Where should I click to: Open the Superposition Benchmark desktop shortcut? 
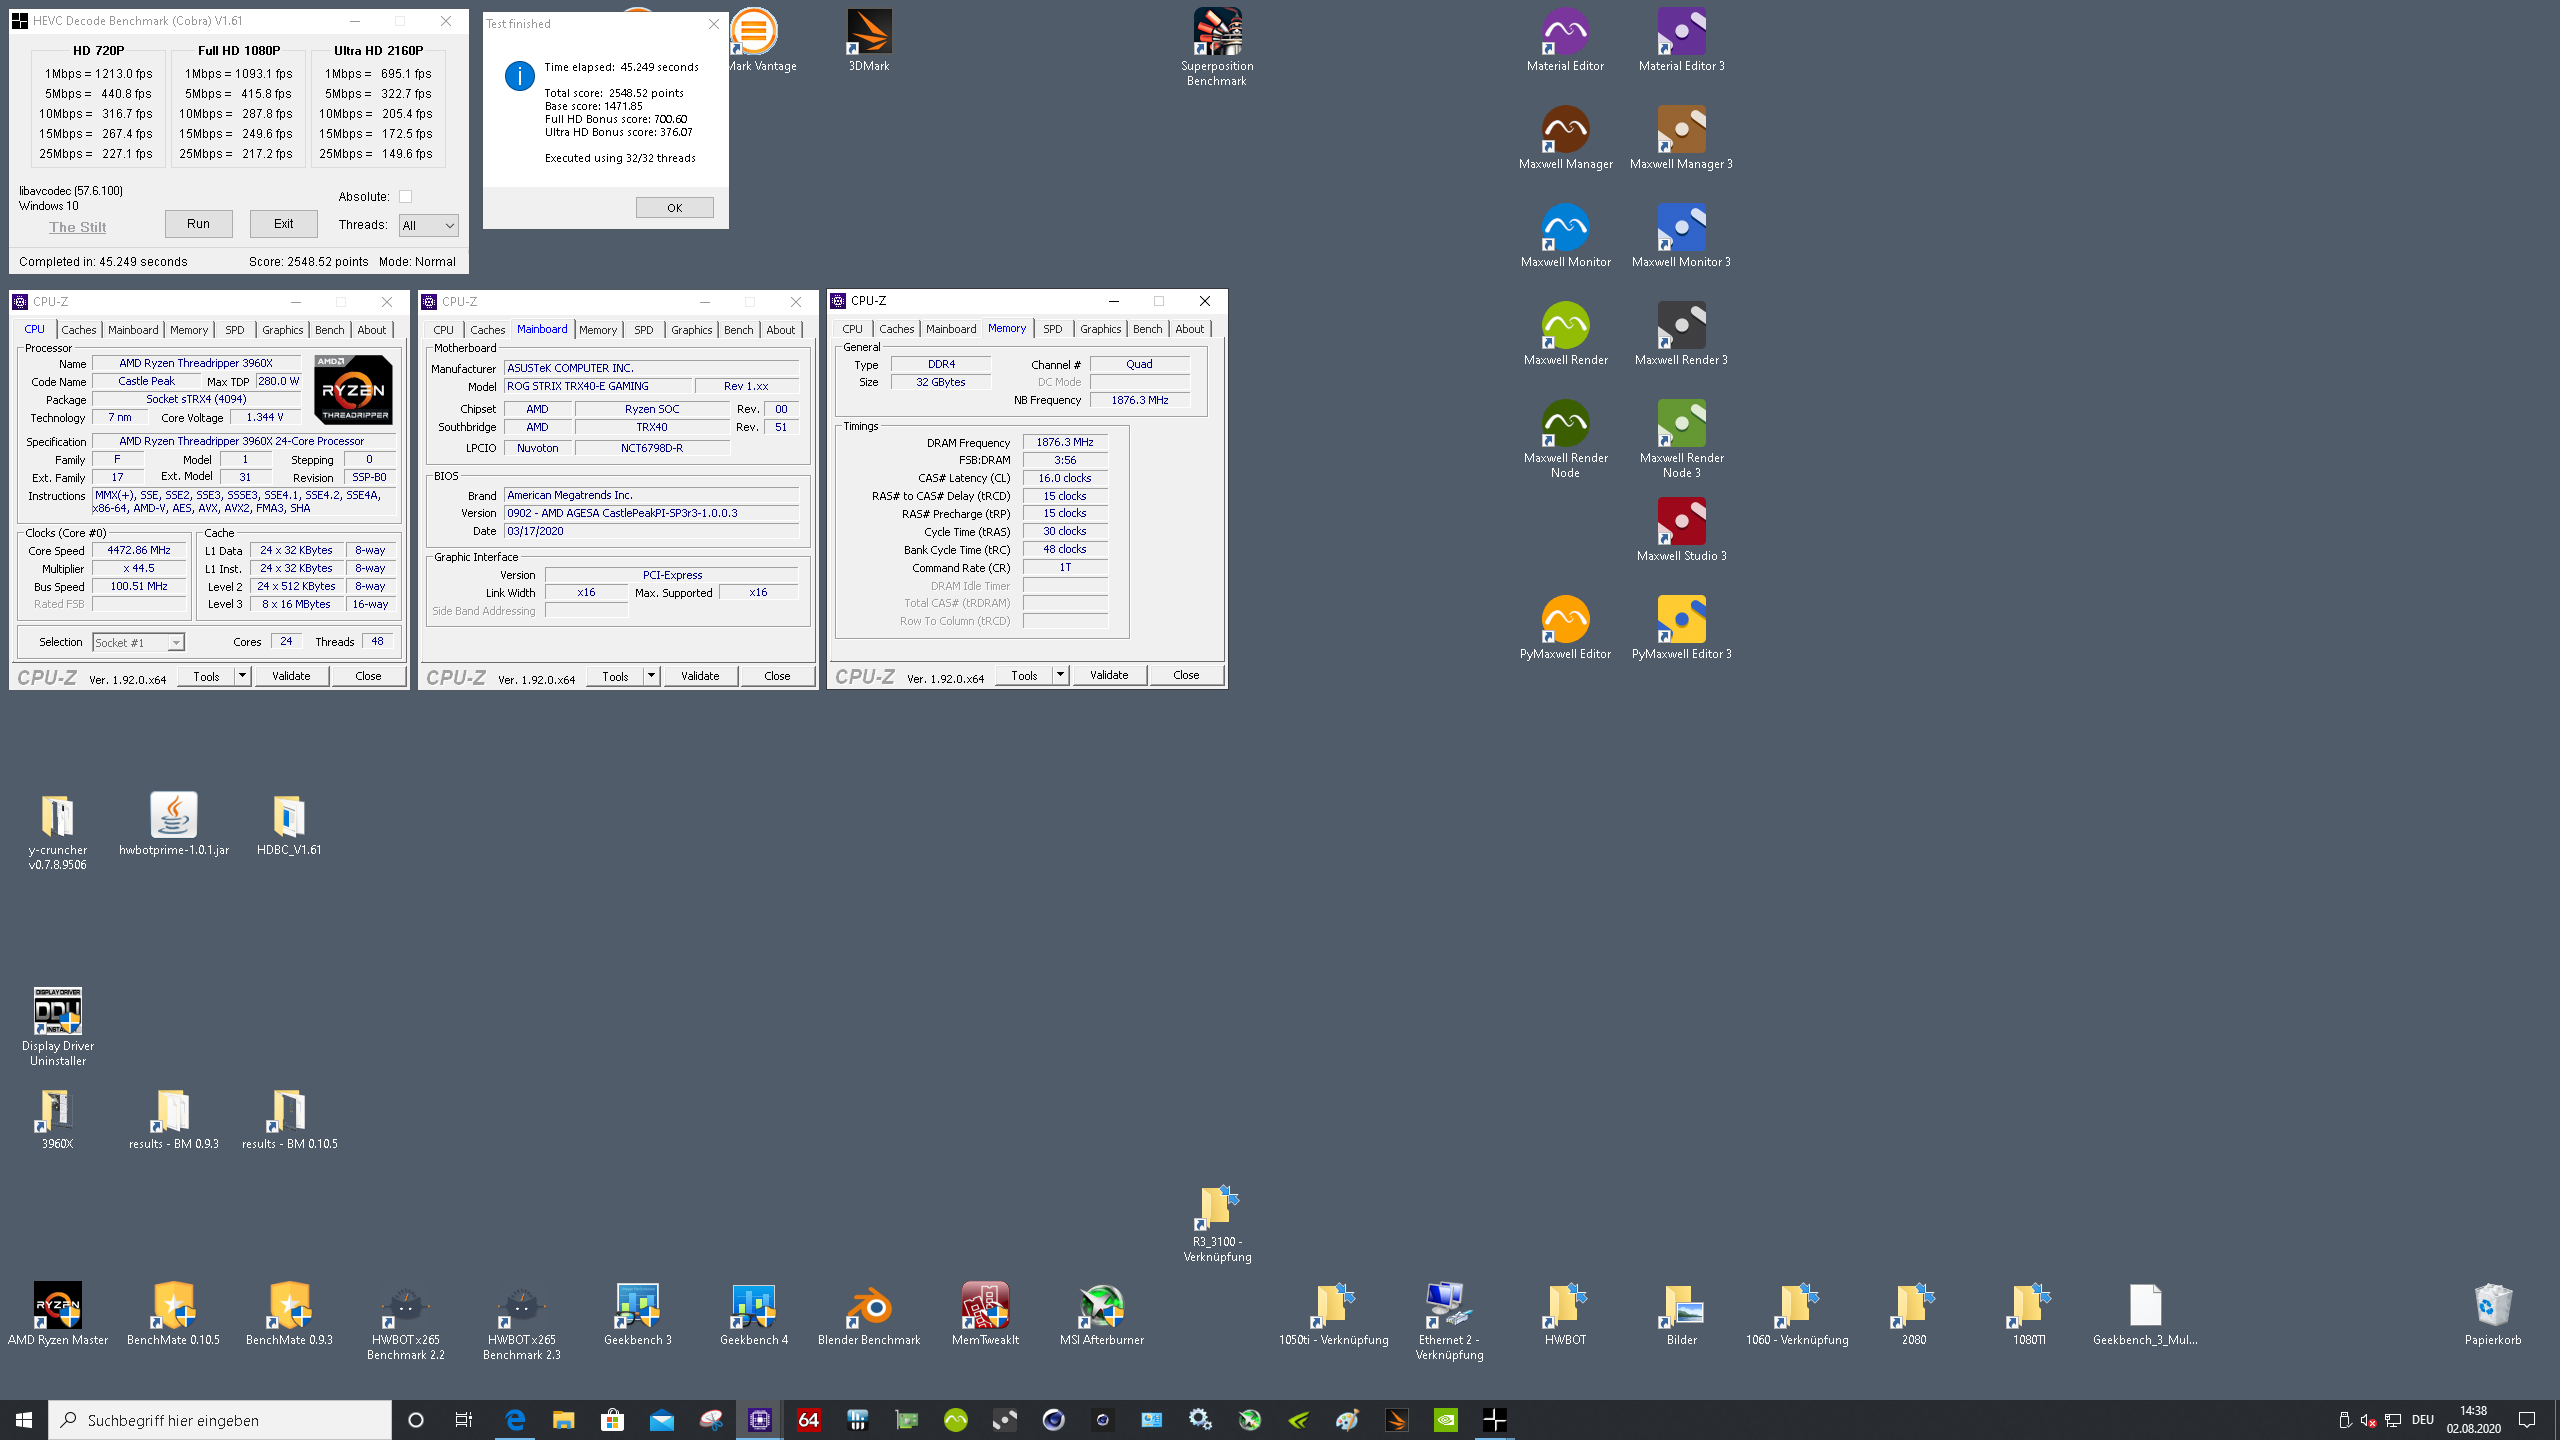1217,47
